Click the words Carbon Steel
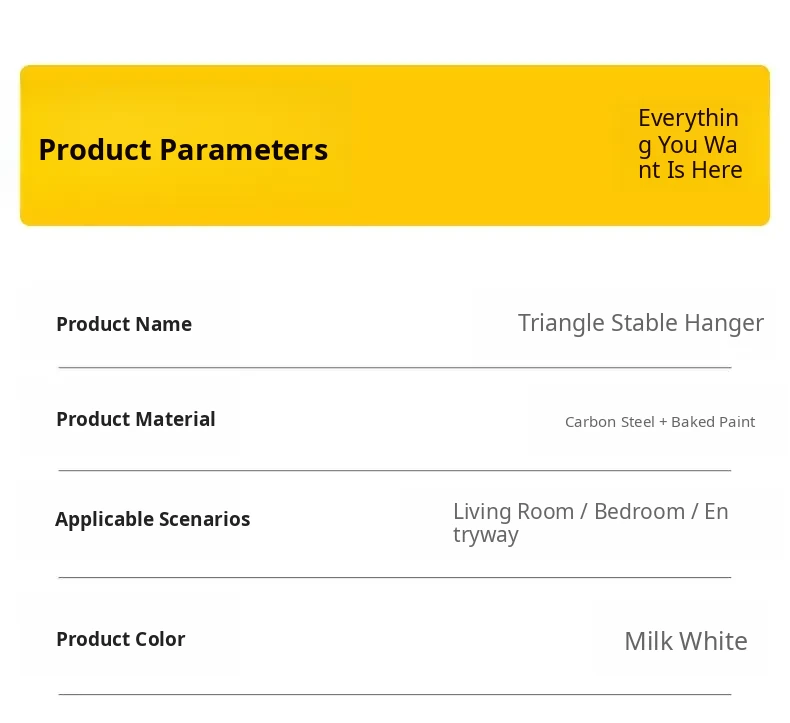The height and width of the screenshot is (723, 790). pyautogui.click(x=609, y=422)
